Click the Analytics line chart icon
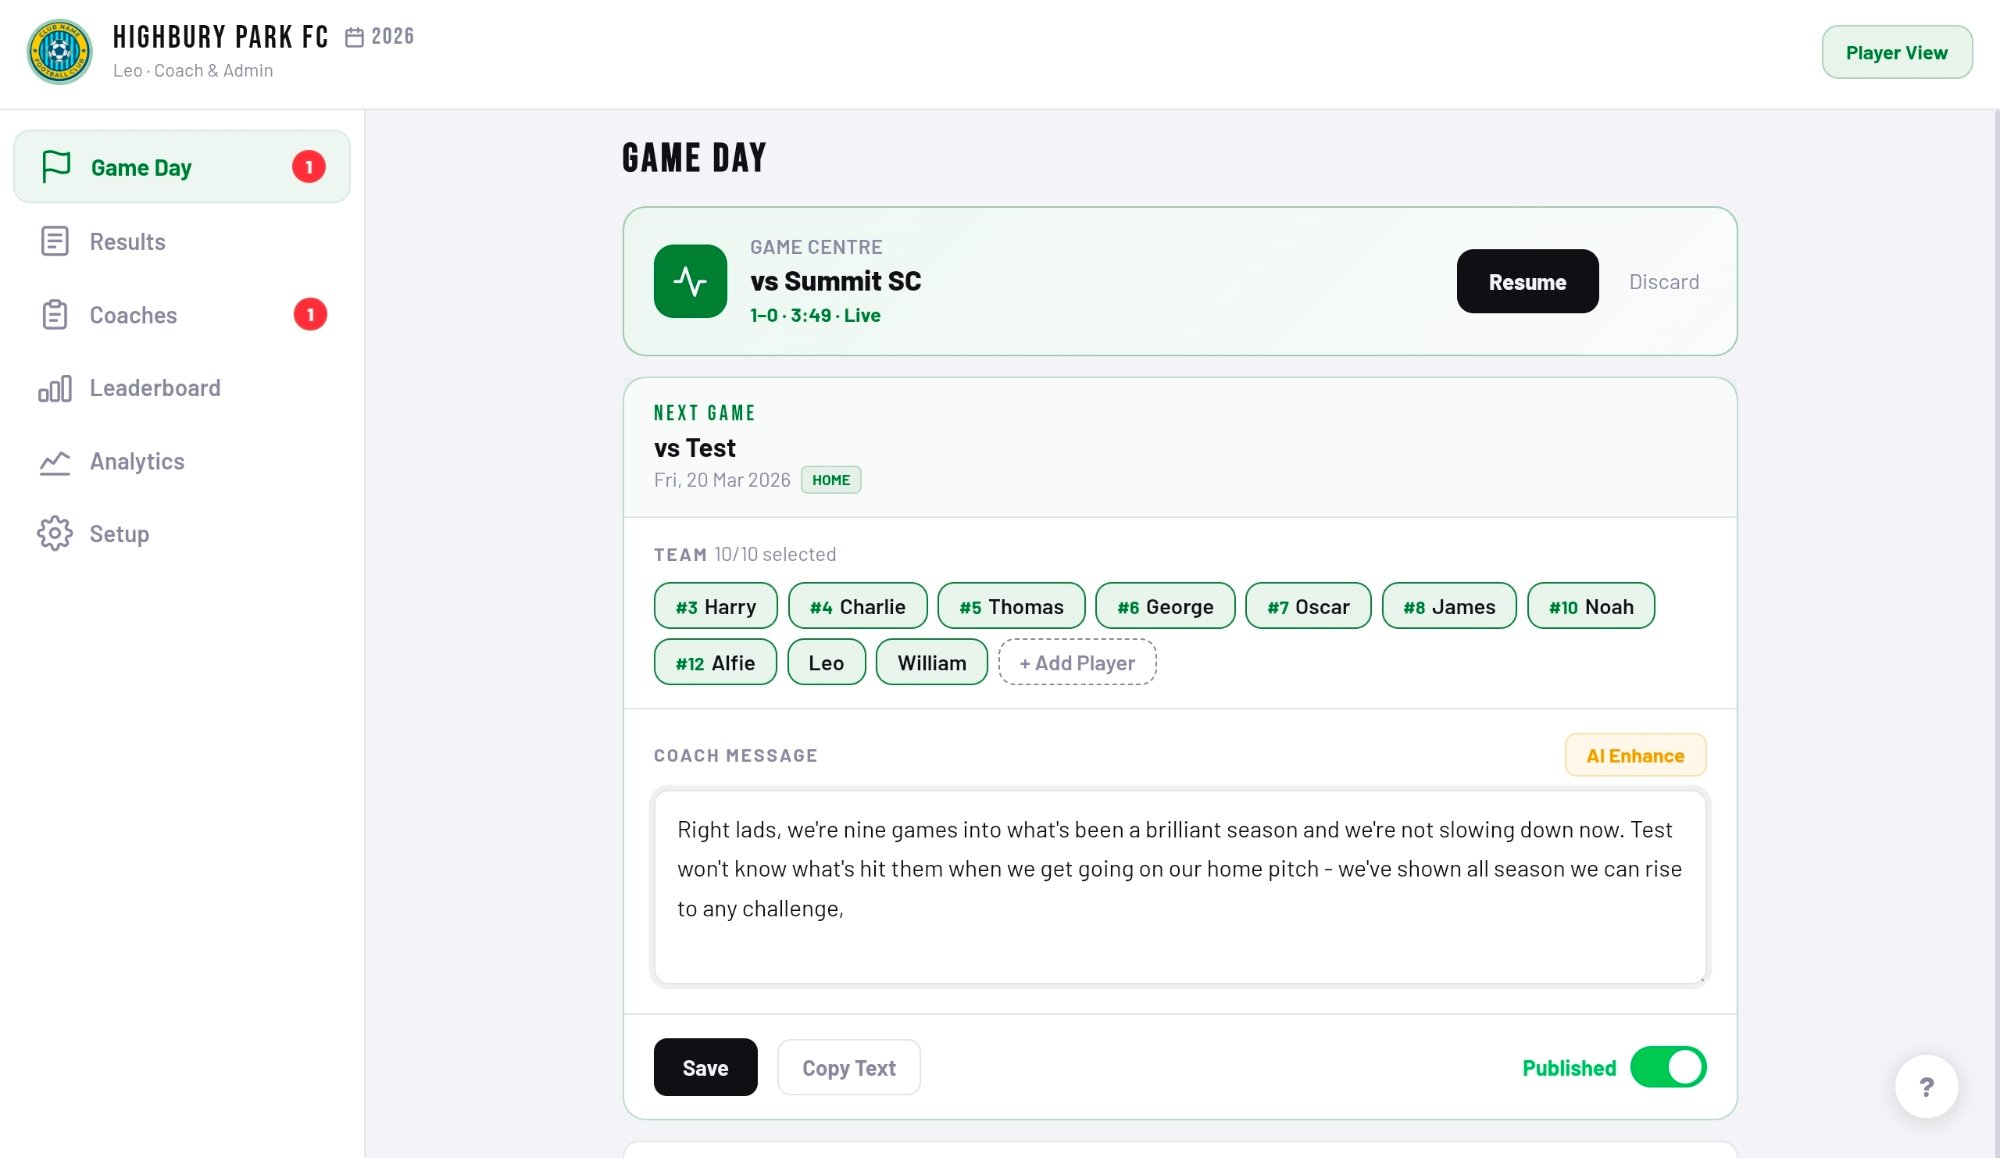2000x1158 pixels. click(55, 462)
